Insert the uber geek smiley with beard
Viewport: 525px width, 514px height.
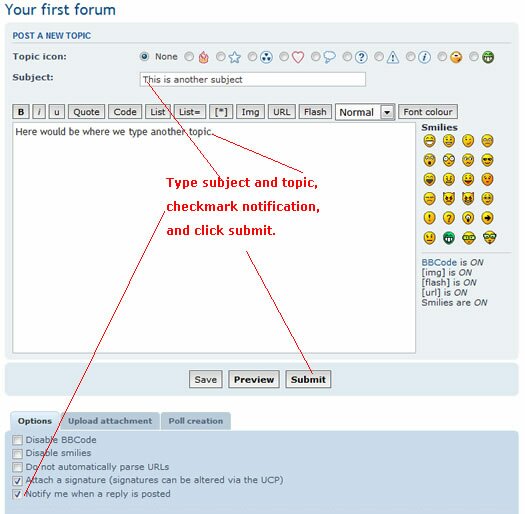[x=489, y=238]
